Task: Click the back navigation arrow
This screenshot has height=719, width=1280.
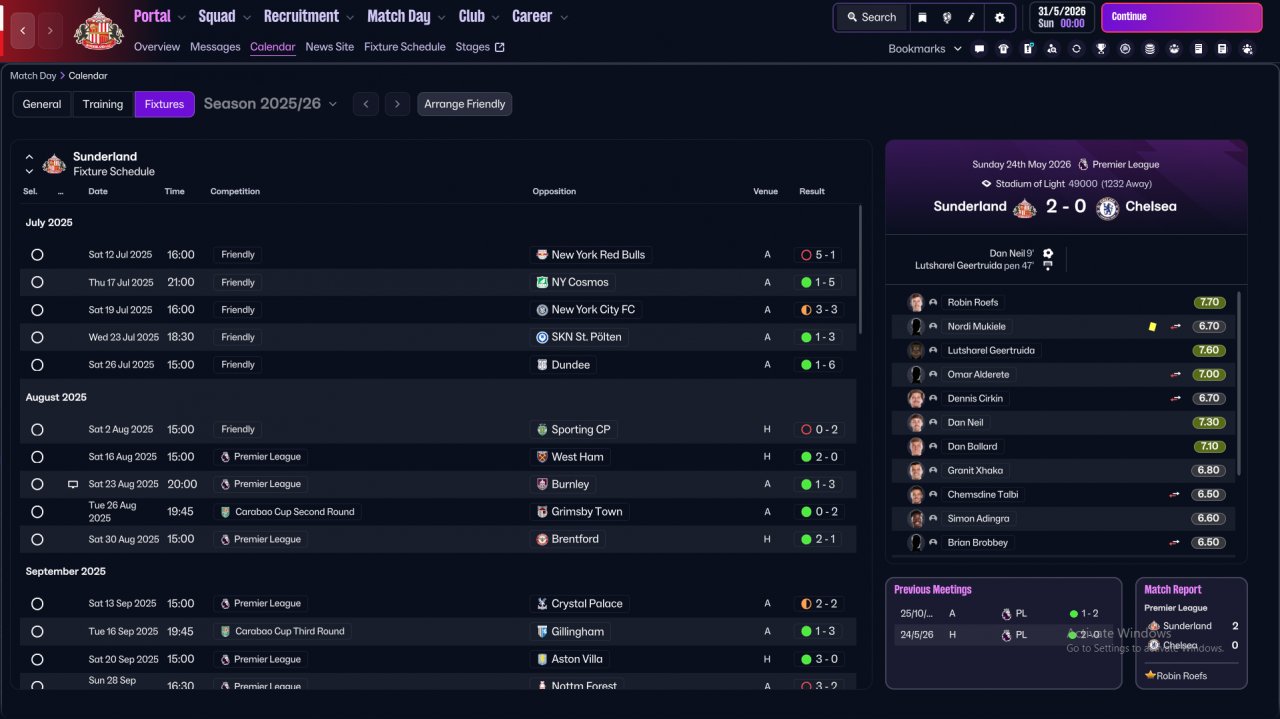Action: click(x=23, y=31)
